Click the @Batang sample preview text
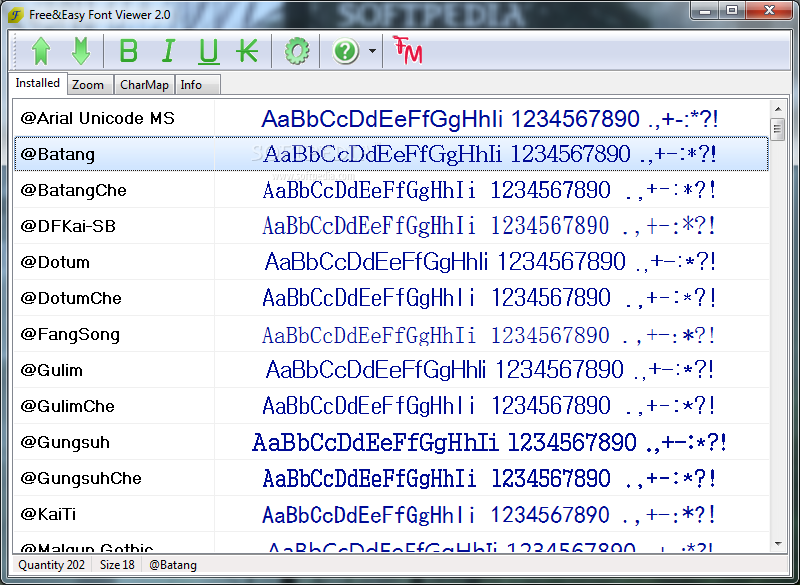The height and width of the screenshot is (585, 800). [x=490, y=154]
